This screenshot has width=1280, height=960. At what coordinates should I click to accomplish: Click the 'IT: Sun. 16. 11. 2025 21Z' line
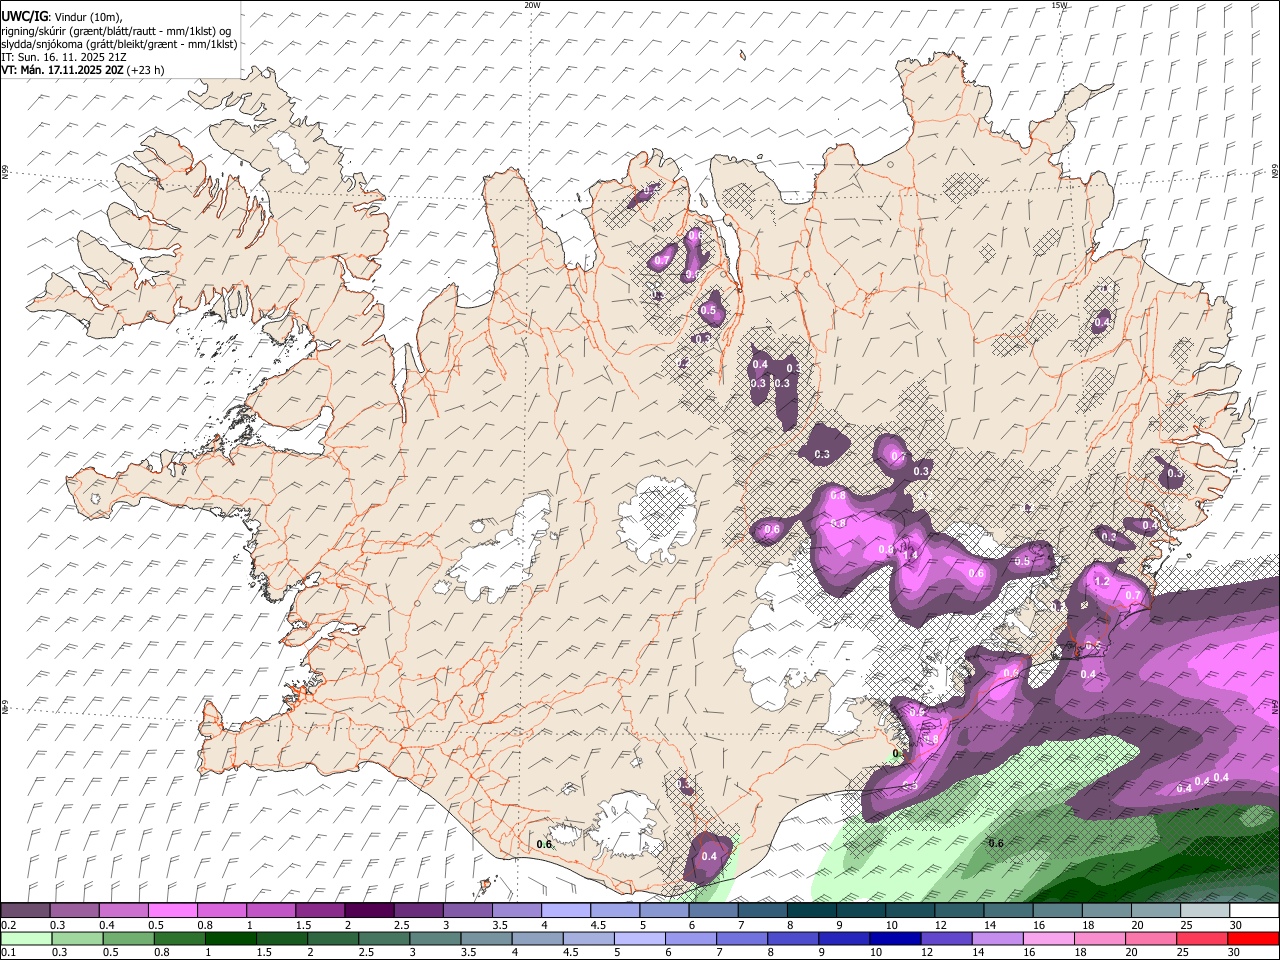[x=63, y=57]
